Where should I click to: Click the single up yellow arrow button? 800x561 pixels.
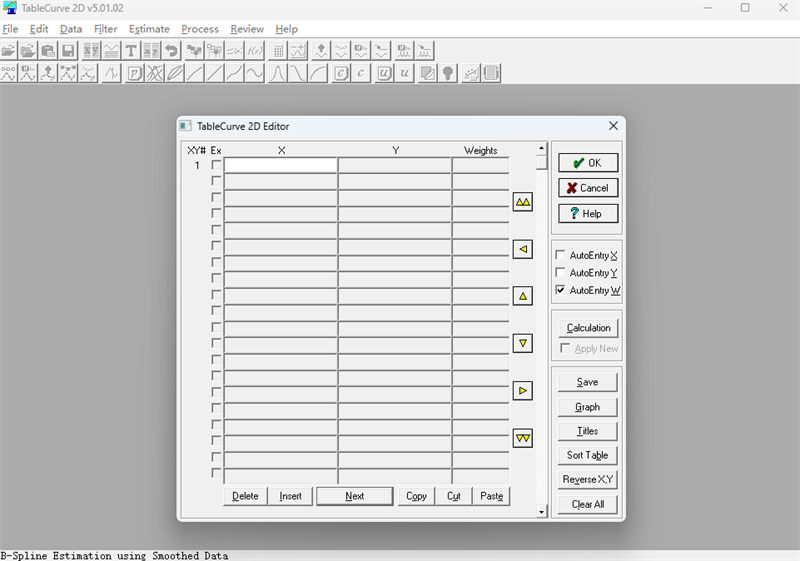[522, 296]
